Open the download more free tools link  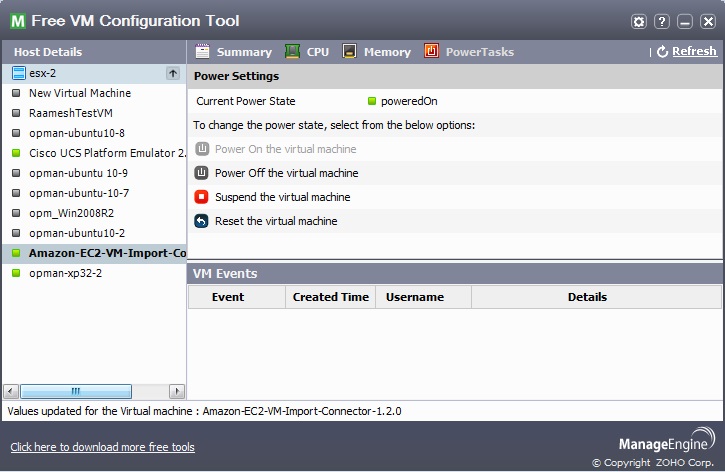[x=103, y=447]
